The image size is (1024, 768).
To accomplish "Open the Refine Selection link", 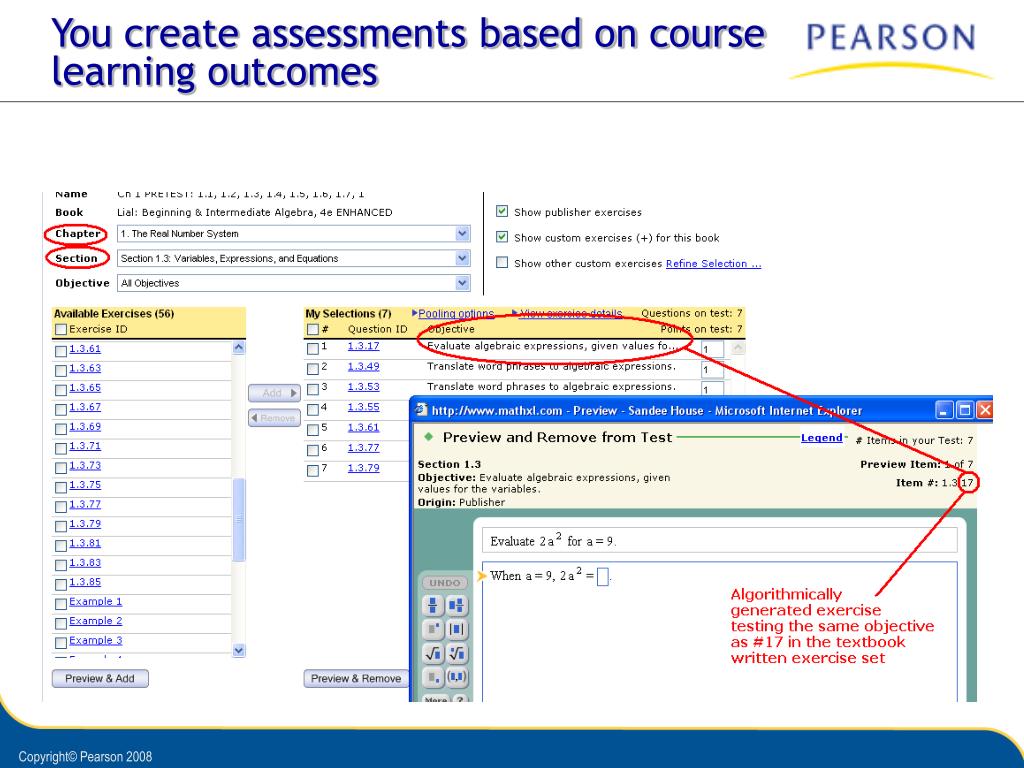I will coord(713,263).
